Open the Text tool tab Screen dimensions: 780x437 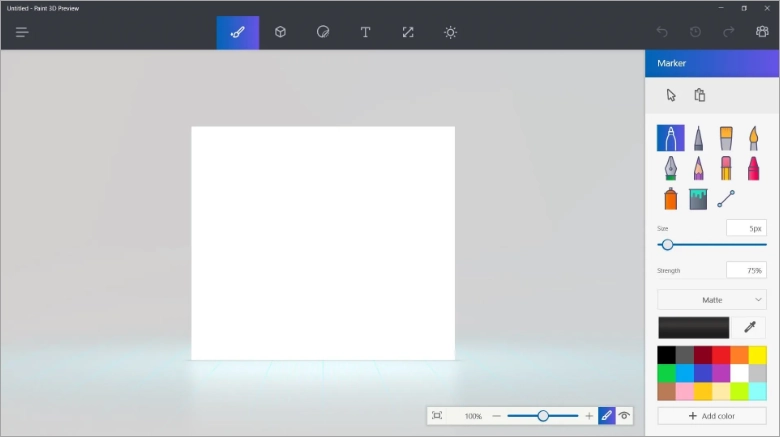click(365, 32)
